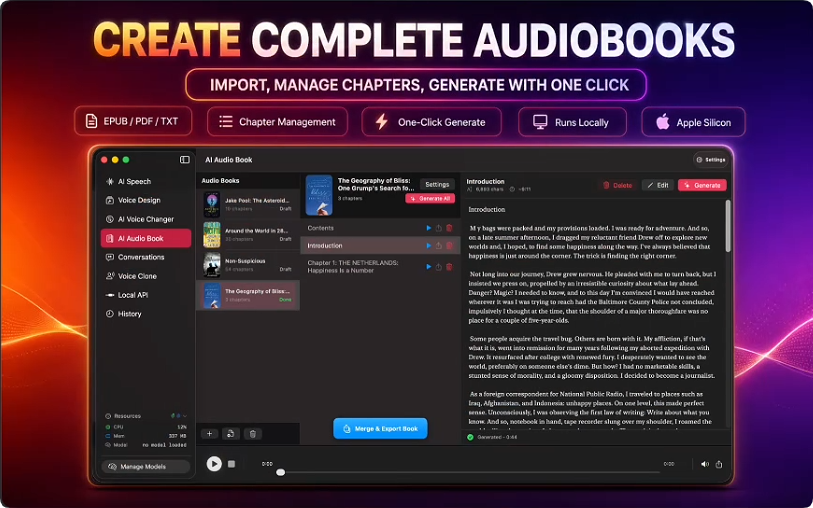This screenshot has width=813, height=508.
Task: Click the red Generate button
Action: point(702,185)
